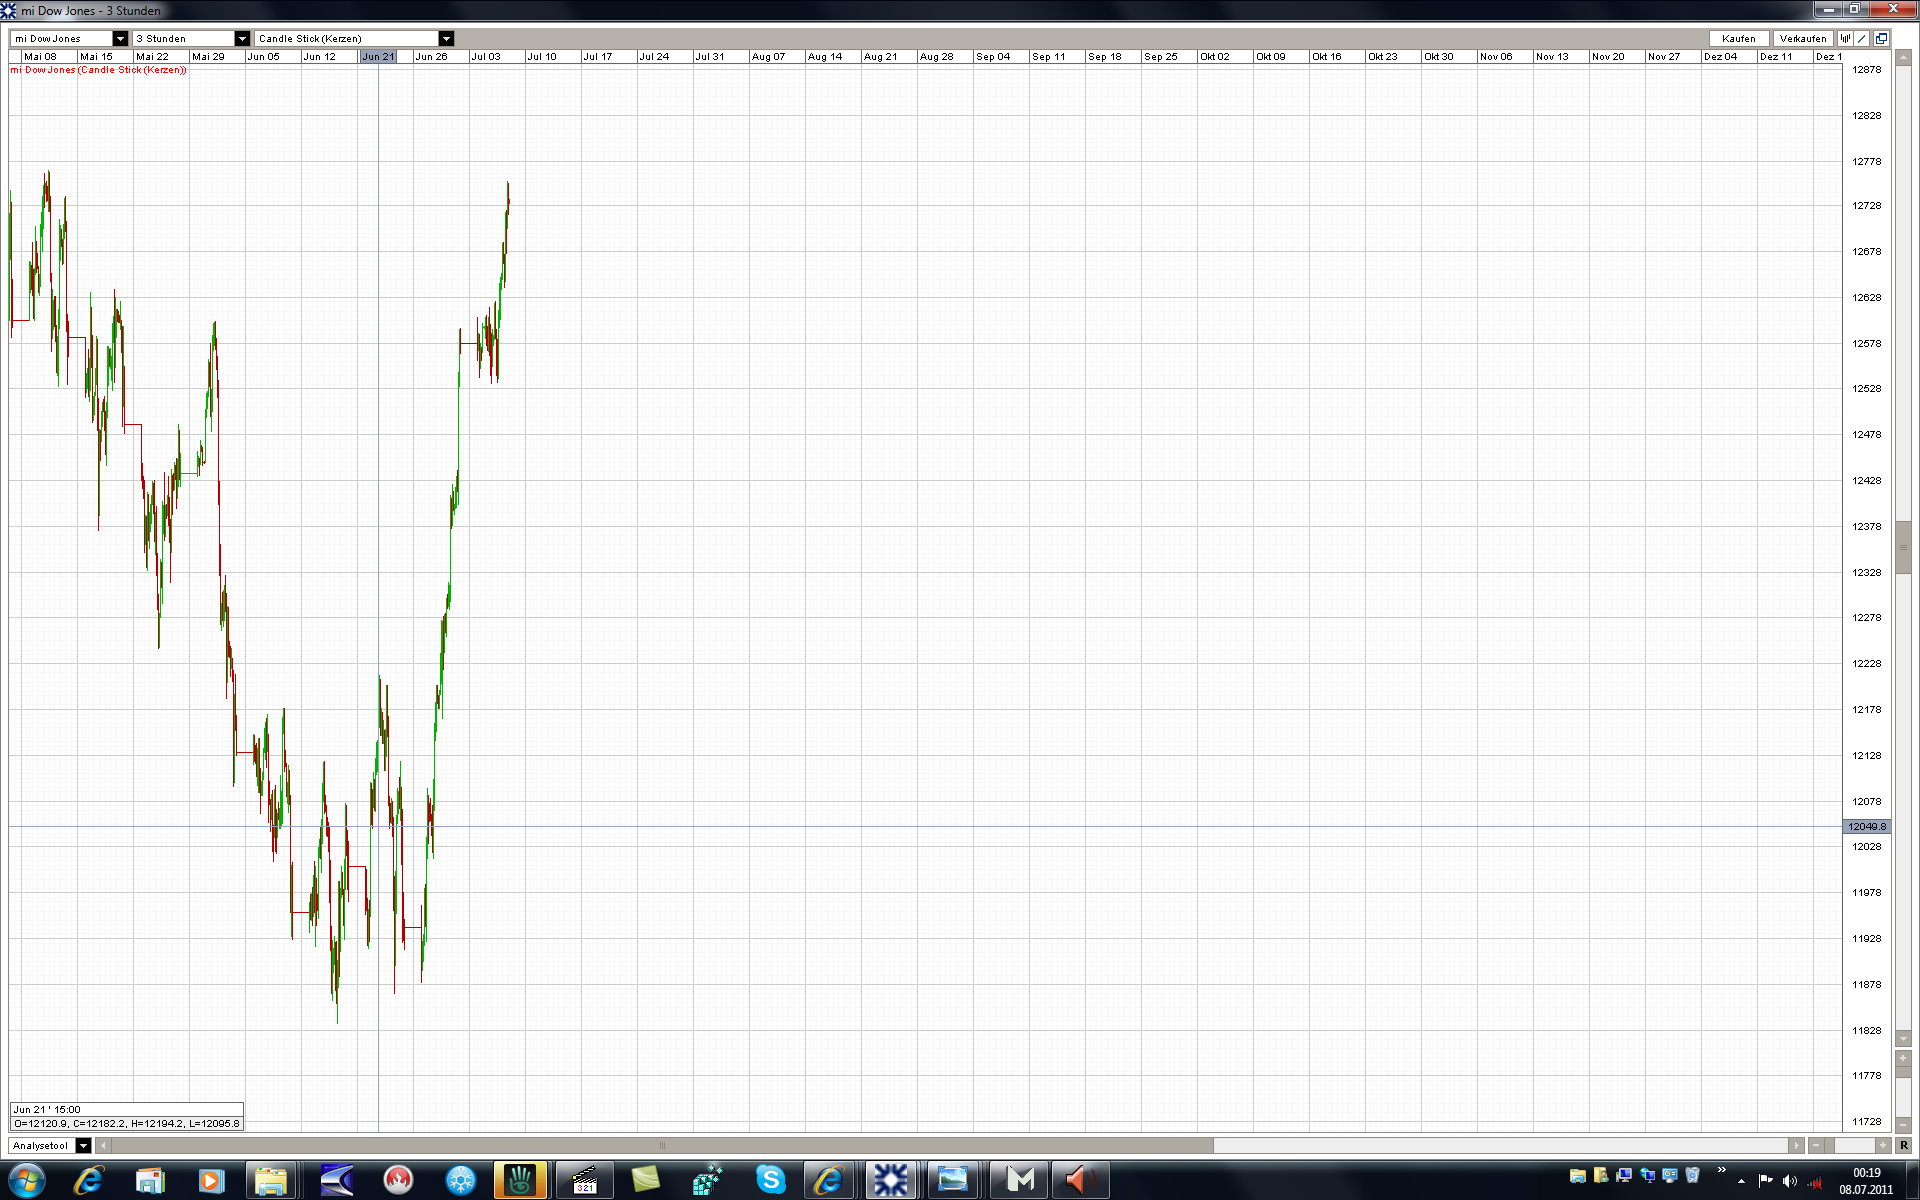Click the horizontal zoom minus button
This screenshot has height=1200, width=1920.
[1816, 1145]
